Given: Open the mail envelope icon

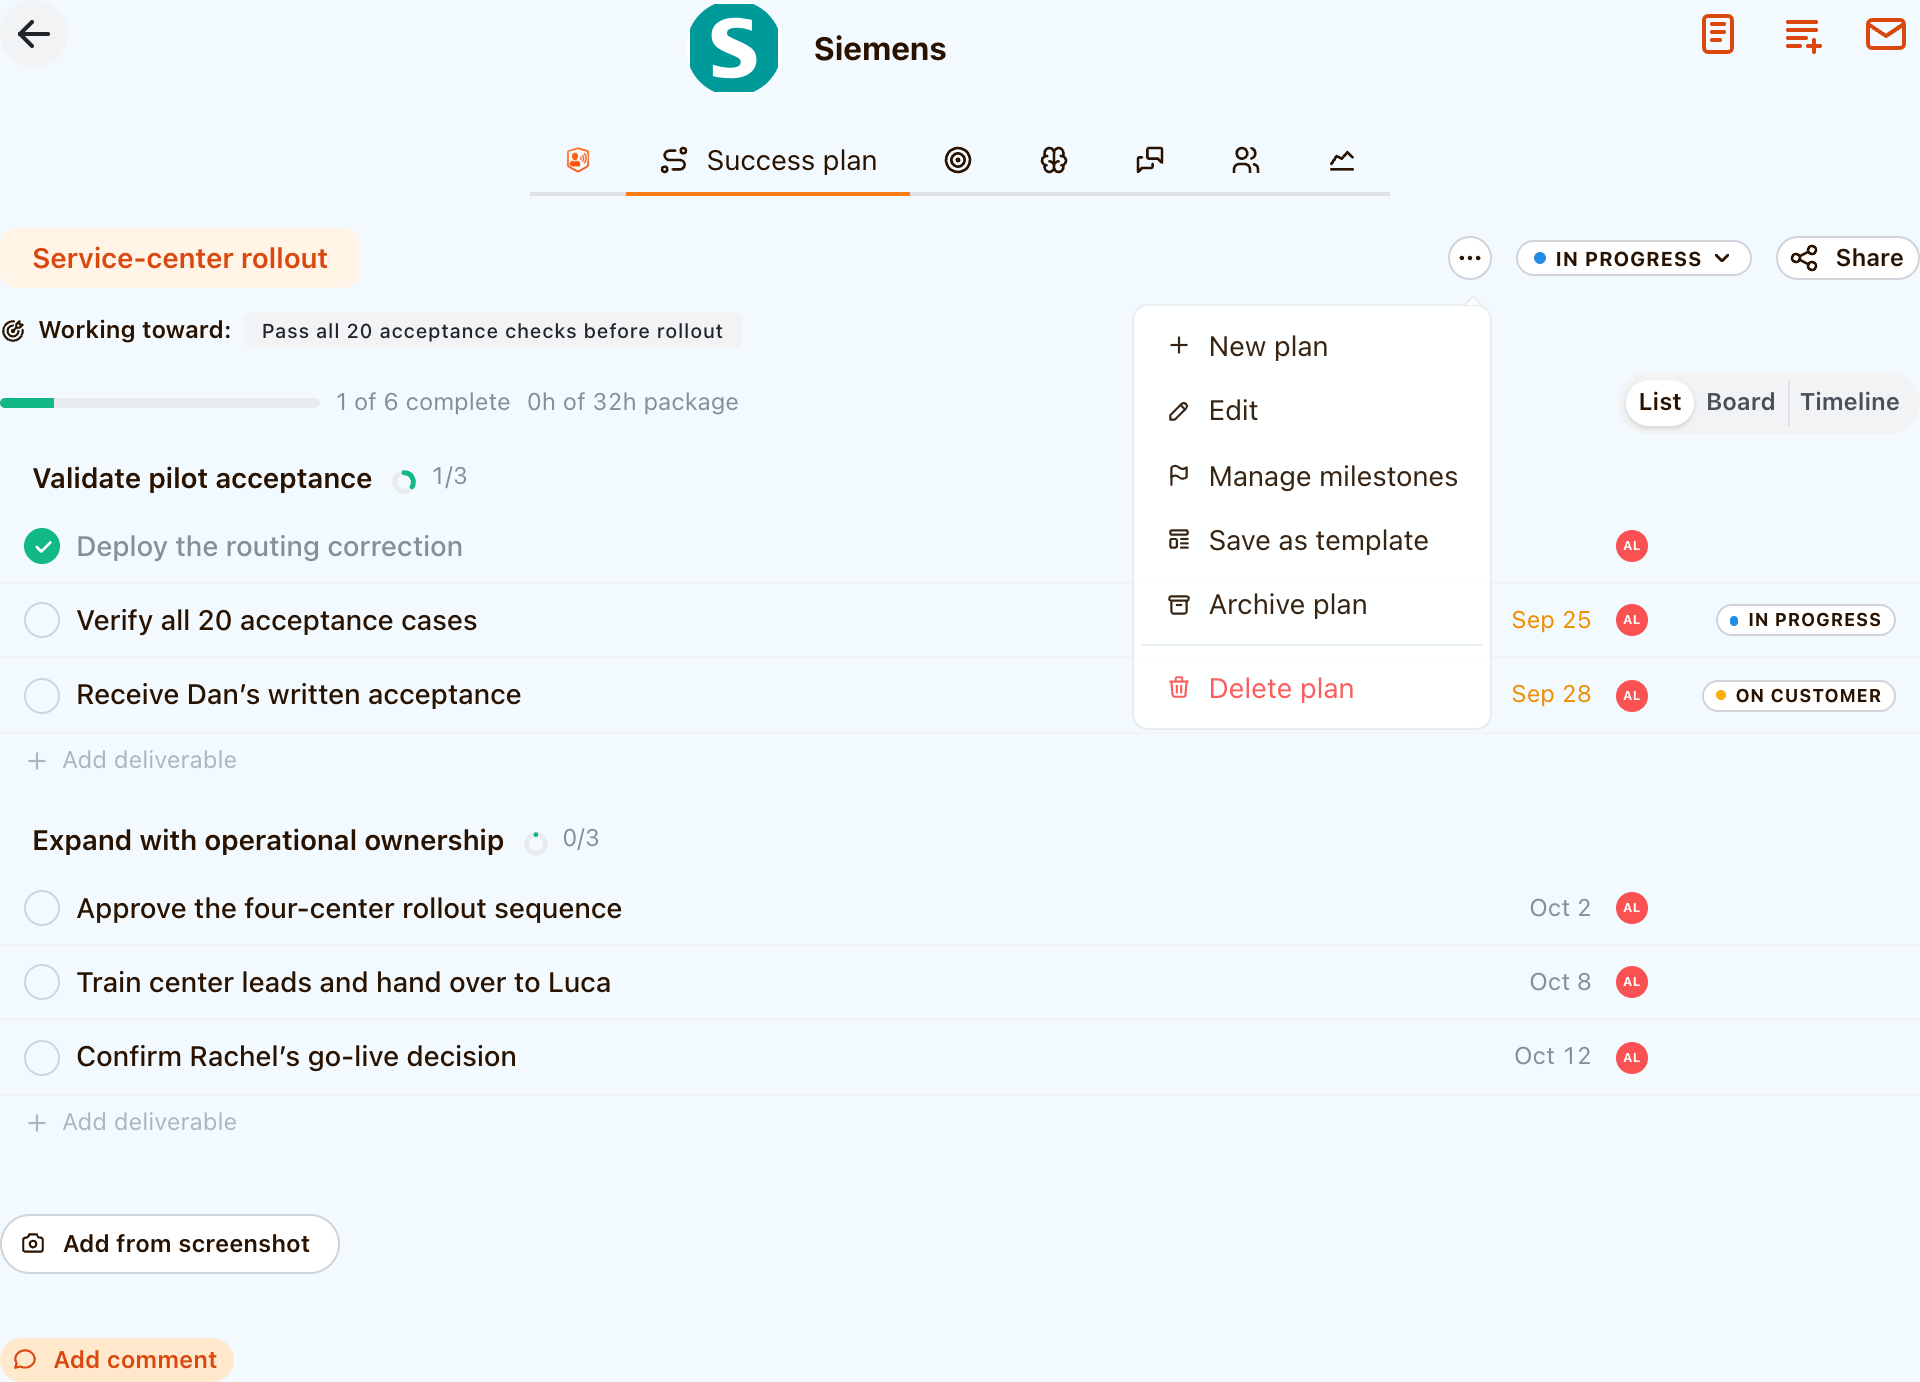Looking at the screenshot, I should pos(1885,35).
